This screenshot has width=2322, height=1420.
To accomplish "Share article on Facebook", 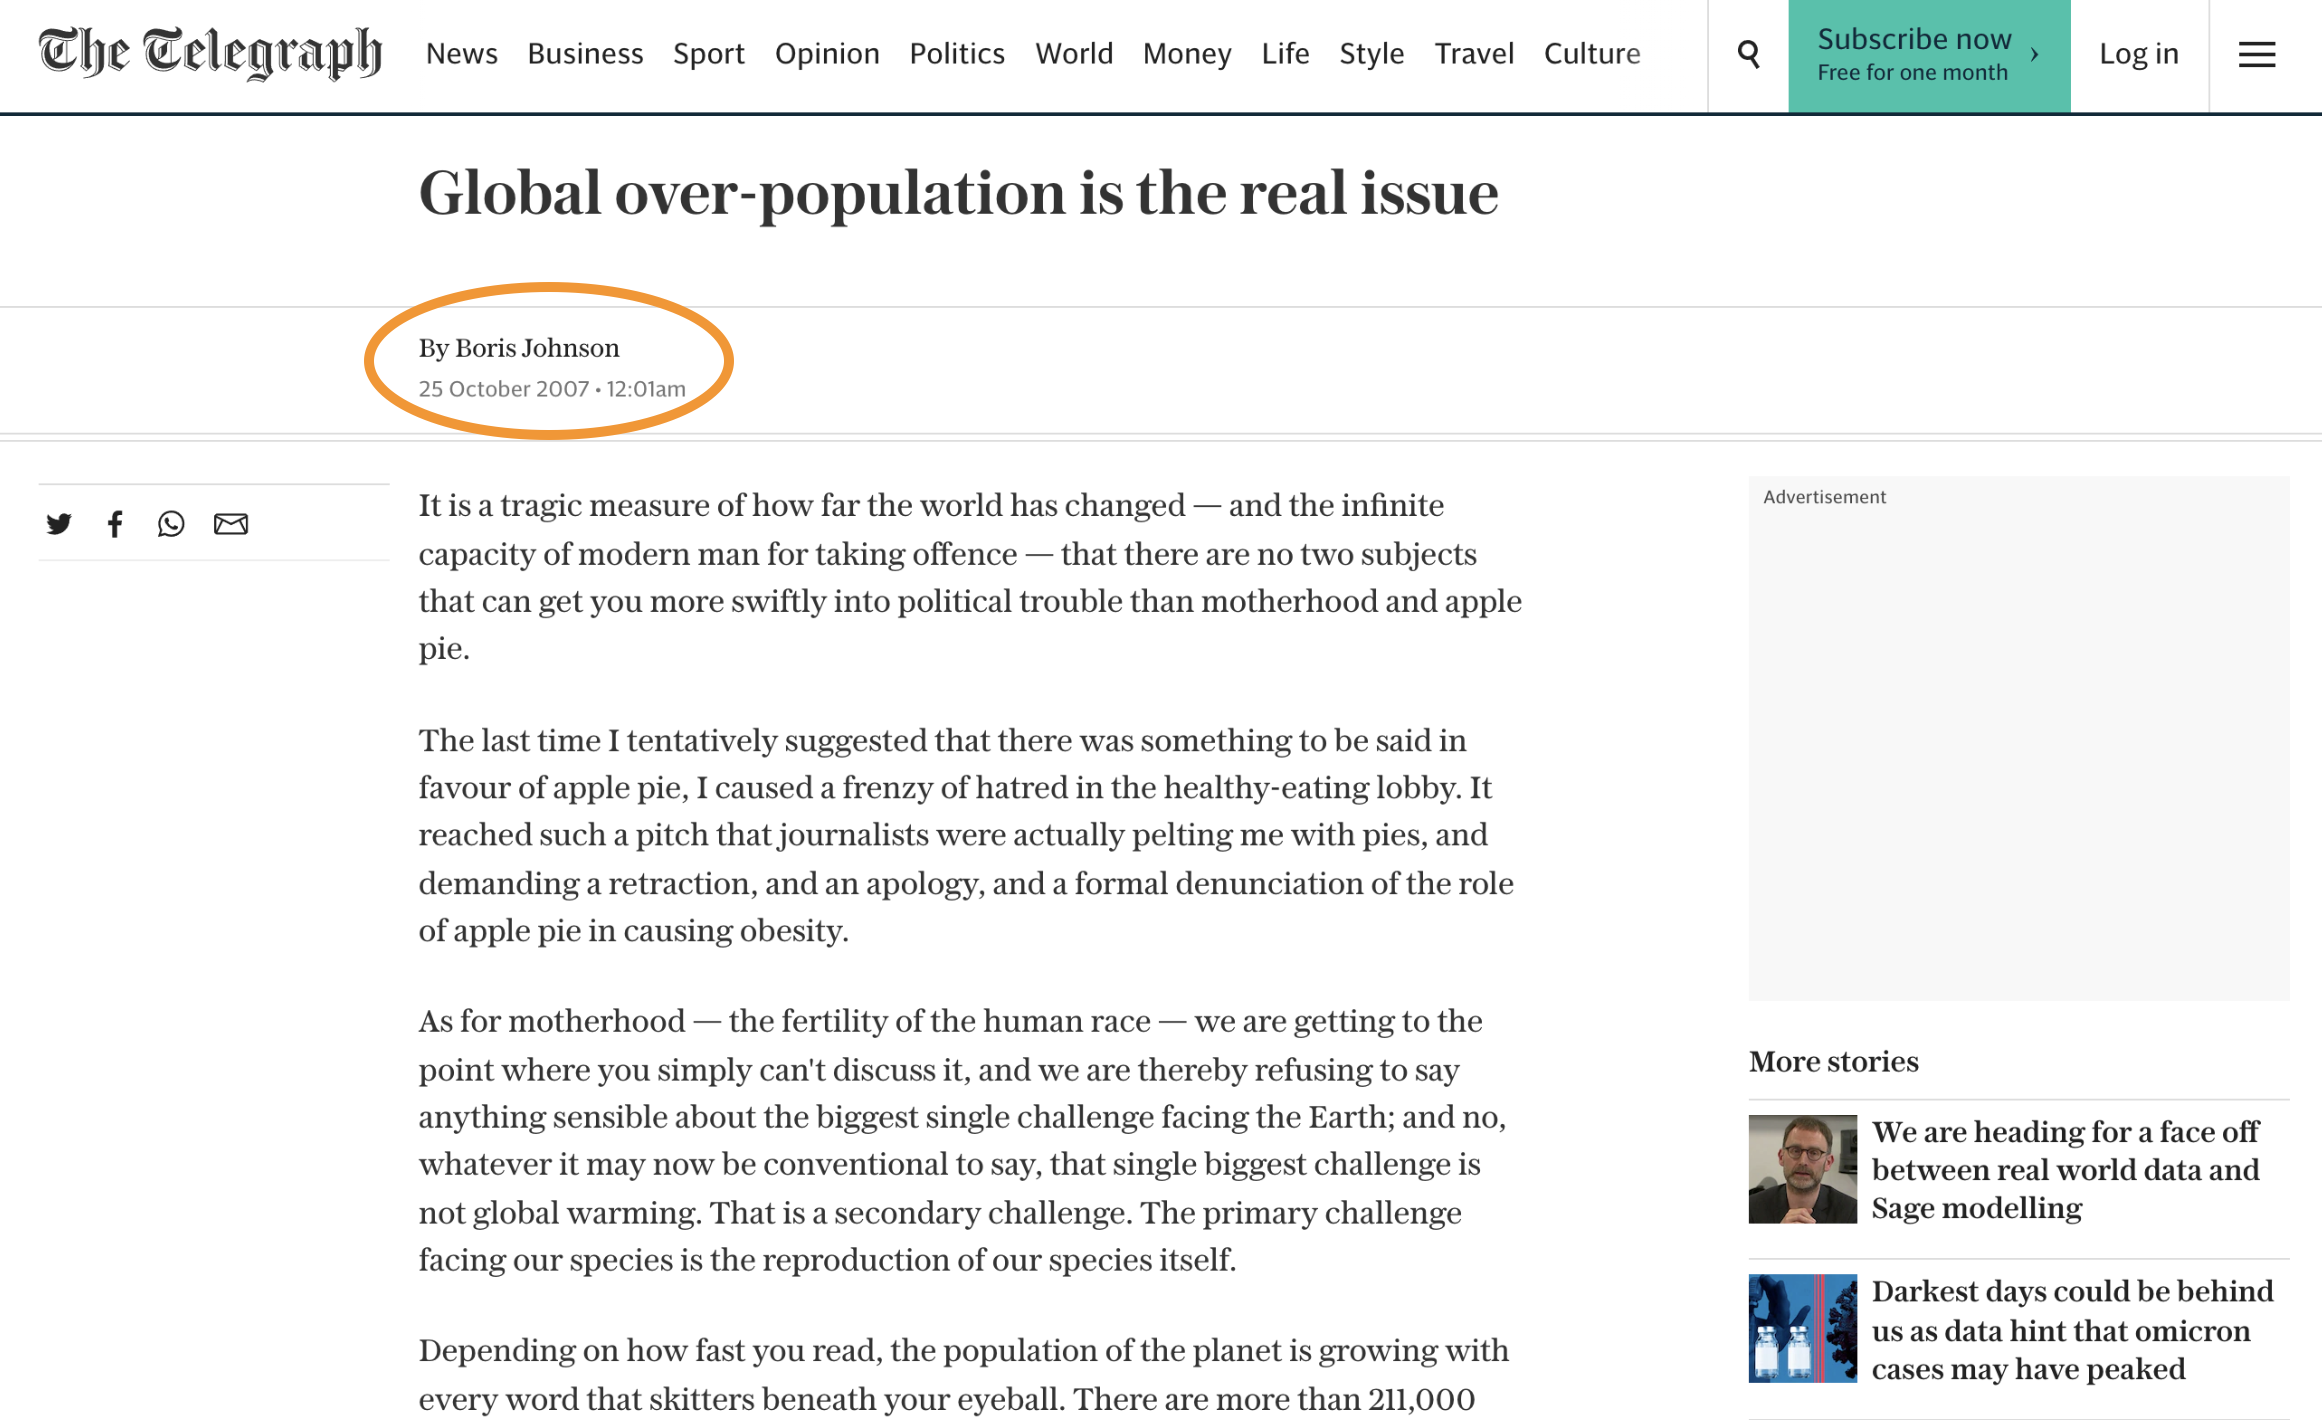I will click(115, 523).
